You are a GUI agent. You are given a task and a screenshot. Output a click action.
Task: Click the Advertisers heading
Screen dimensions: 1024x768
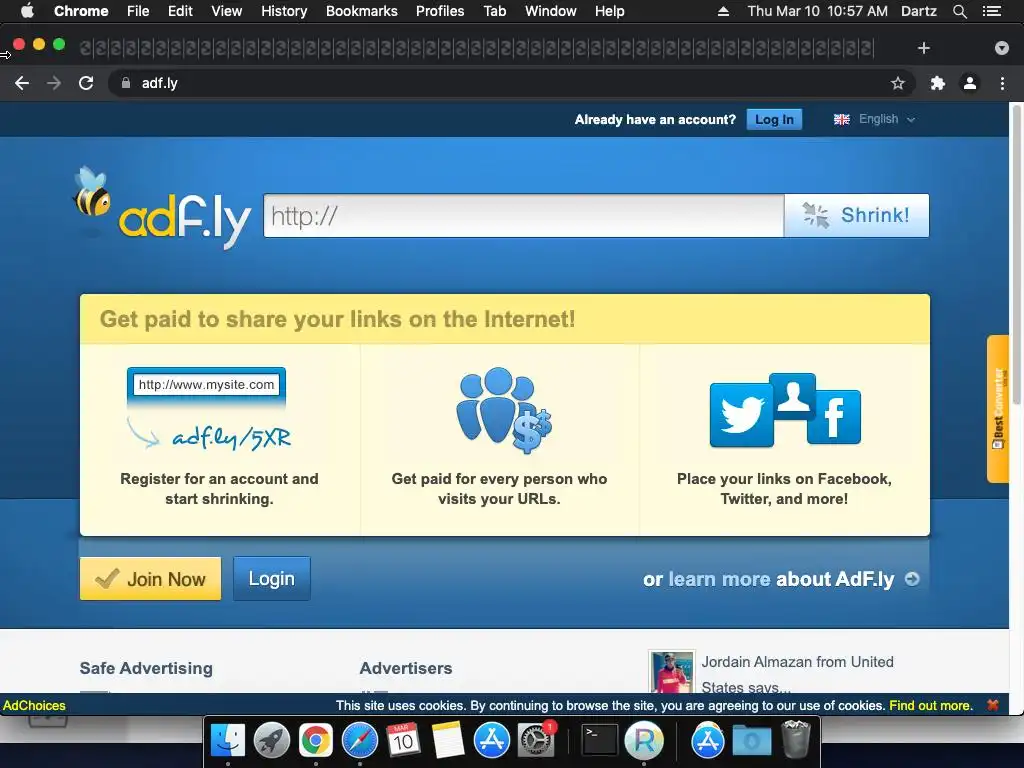pyautogui.click(x=406, y=668)
